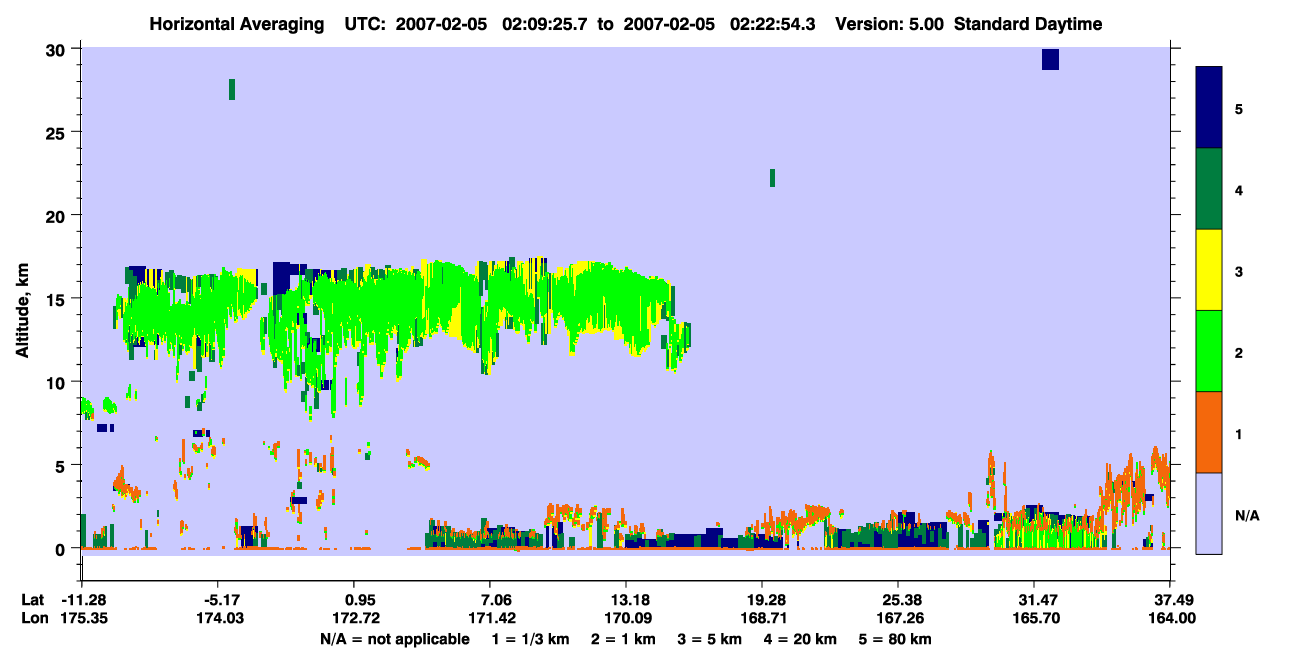Click the dark green color bar segment labeled 4
Screen dimensions: 1300x667
1209,189
